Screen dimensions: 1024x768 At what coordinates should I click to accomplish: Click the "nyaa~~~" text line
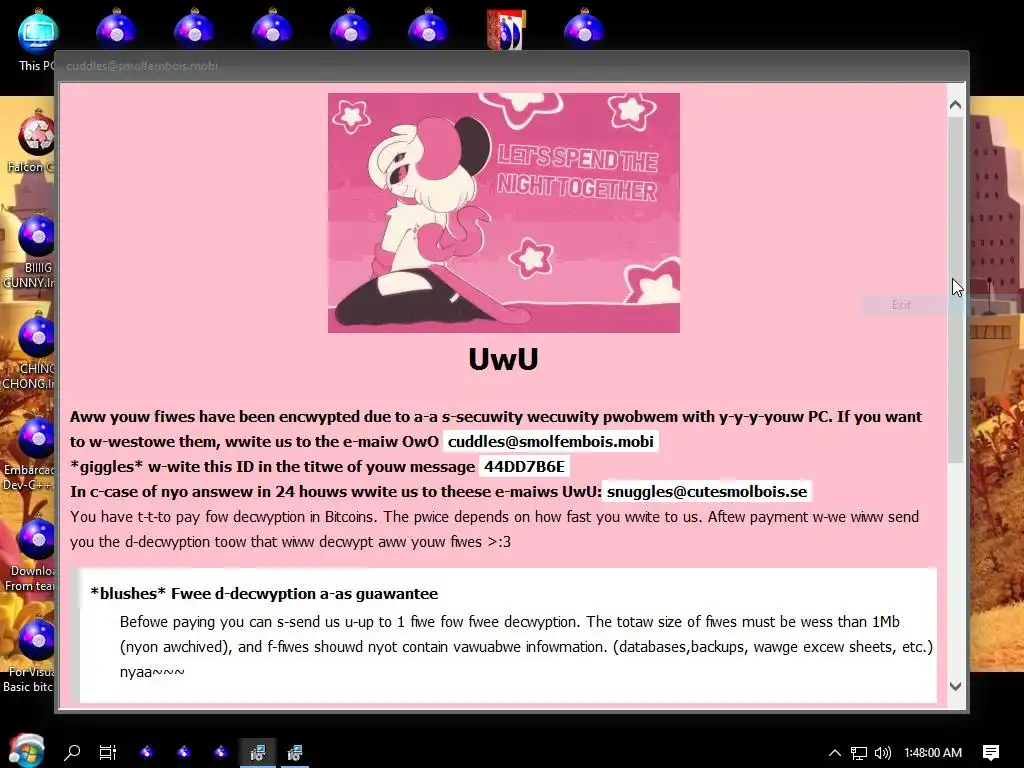152,672
